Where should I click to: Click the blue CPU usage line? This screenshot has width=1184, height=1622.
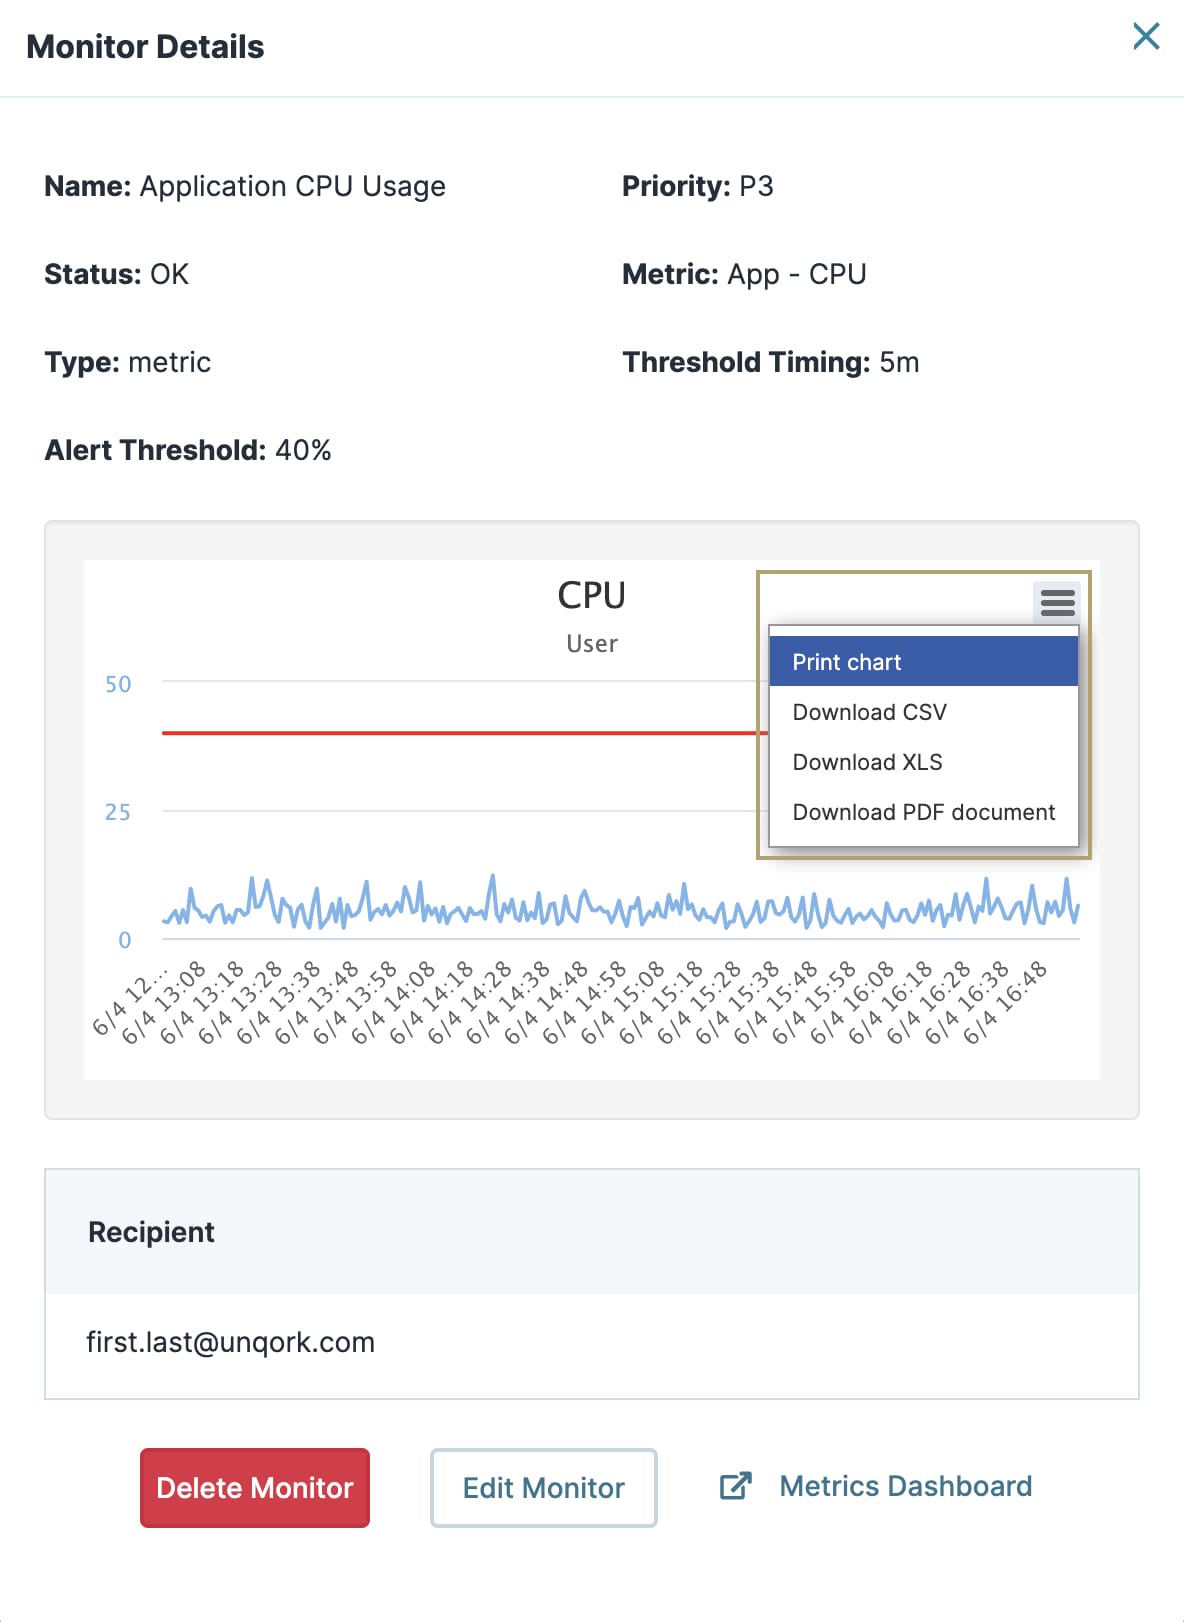[x=620, y=905]
